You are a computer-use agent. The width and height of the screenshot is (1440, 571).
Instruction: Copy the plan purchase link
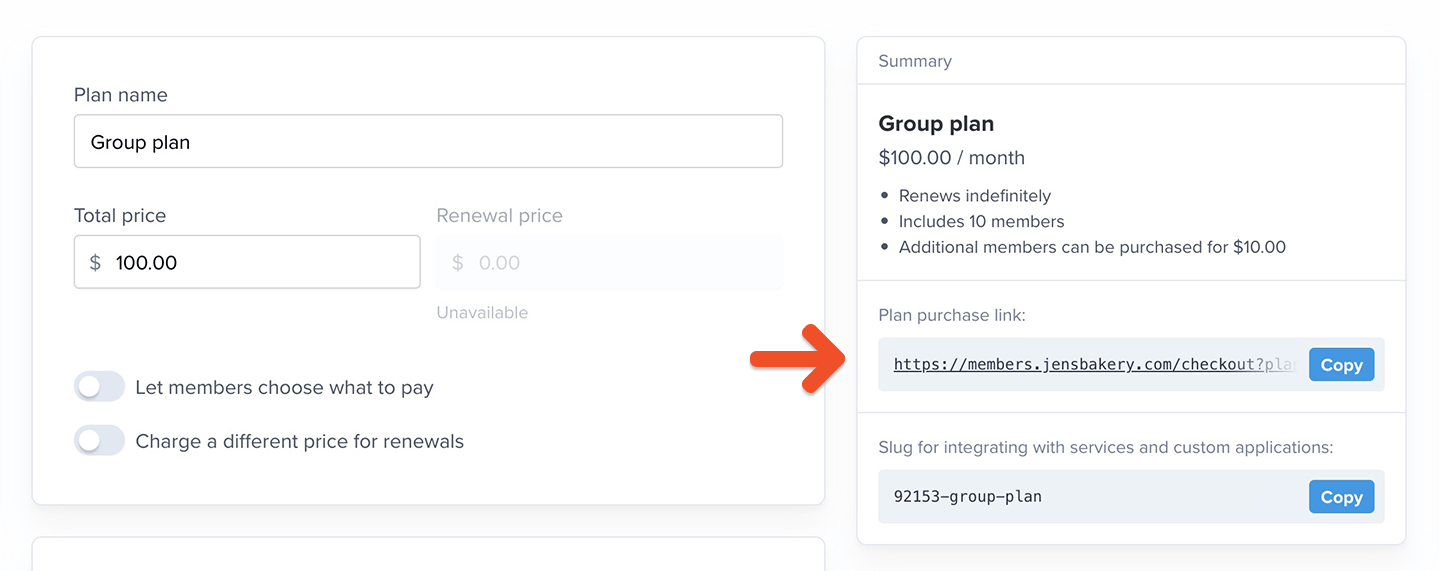click(1341, 365)
